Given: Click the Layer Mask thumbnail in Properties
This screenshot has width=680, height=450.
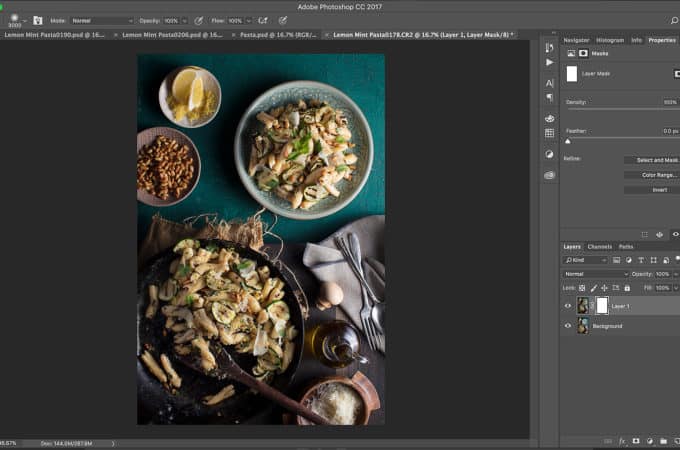Looking at the screenshot, I should pyautogui.click(x=572, y=74).
